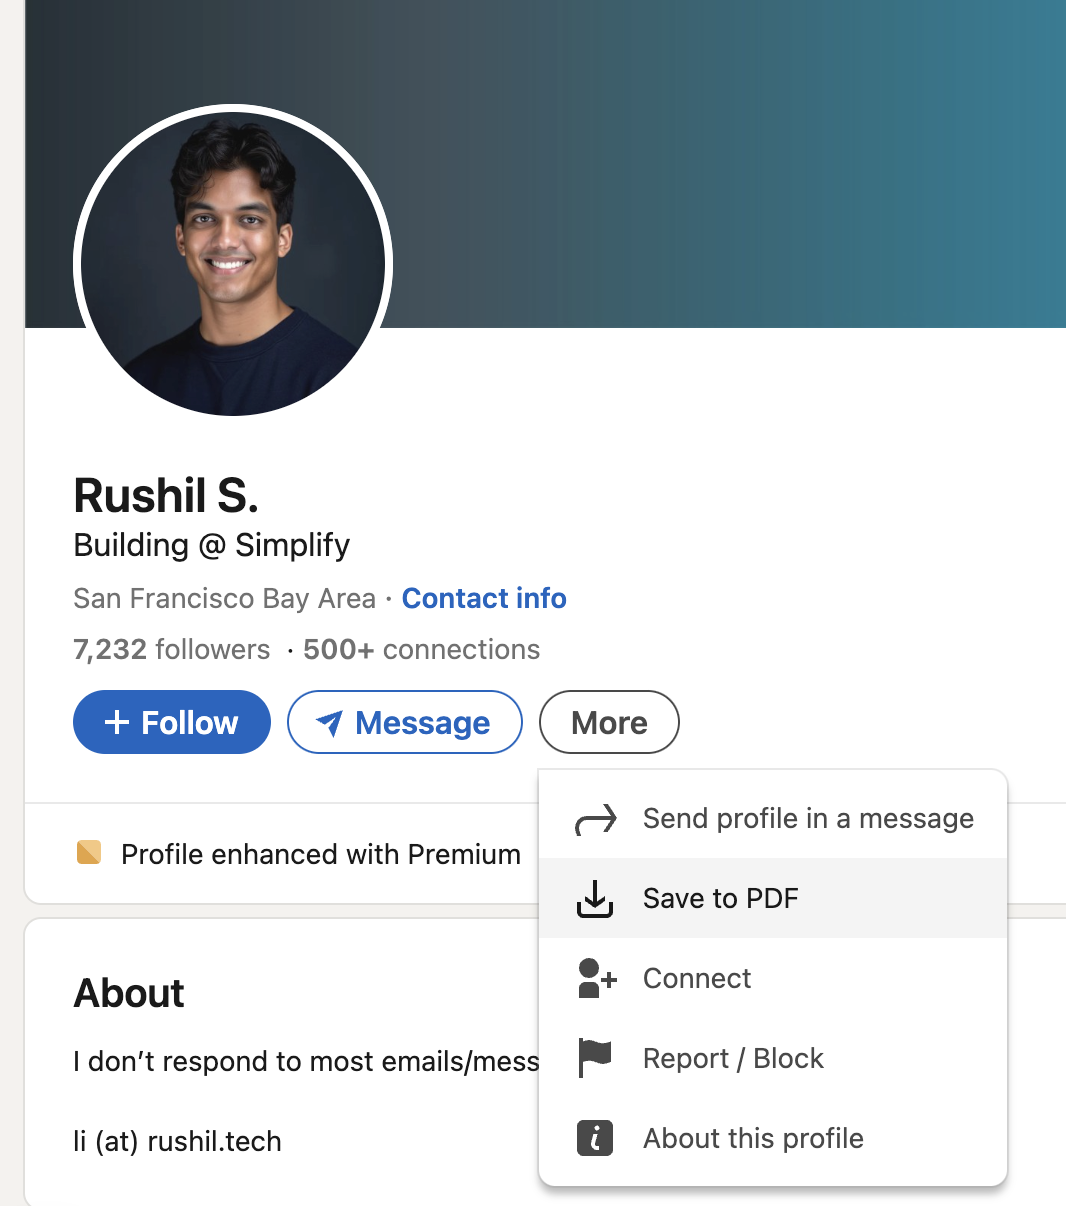Click the gold Premium badge icon
The width and height of the screenshot is (1066, 1206).
(89, 853)
